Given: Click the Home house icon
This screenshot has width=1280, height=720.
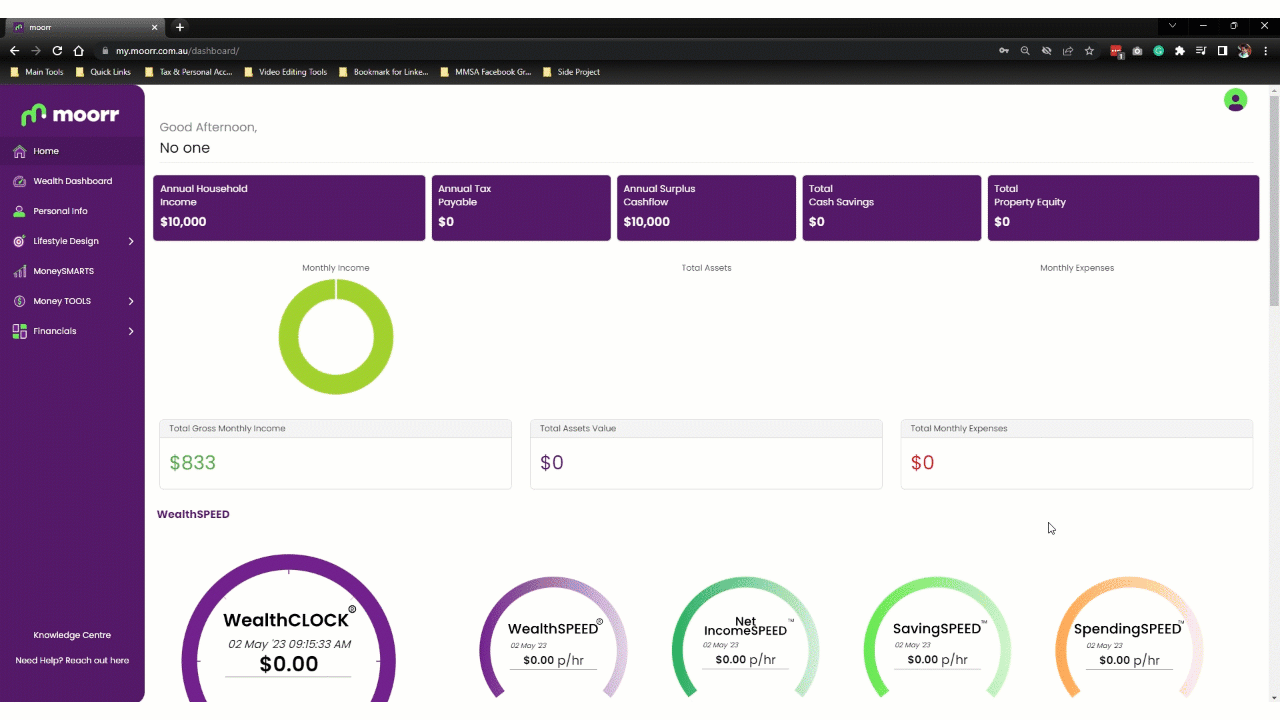Looking at the screenshot, I should click(x=19, y=151).
